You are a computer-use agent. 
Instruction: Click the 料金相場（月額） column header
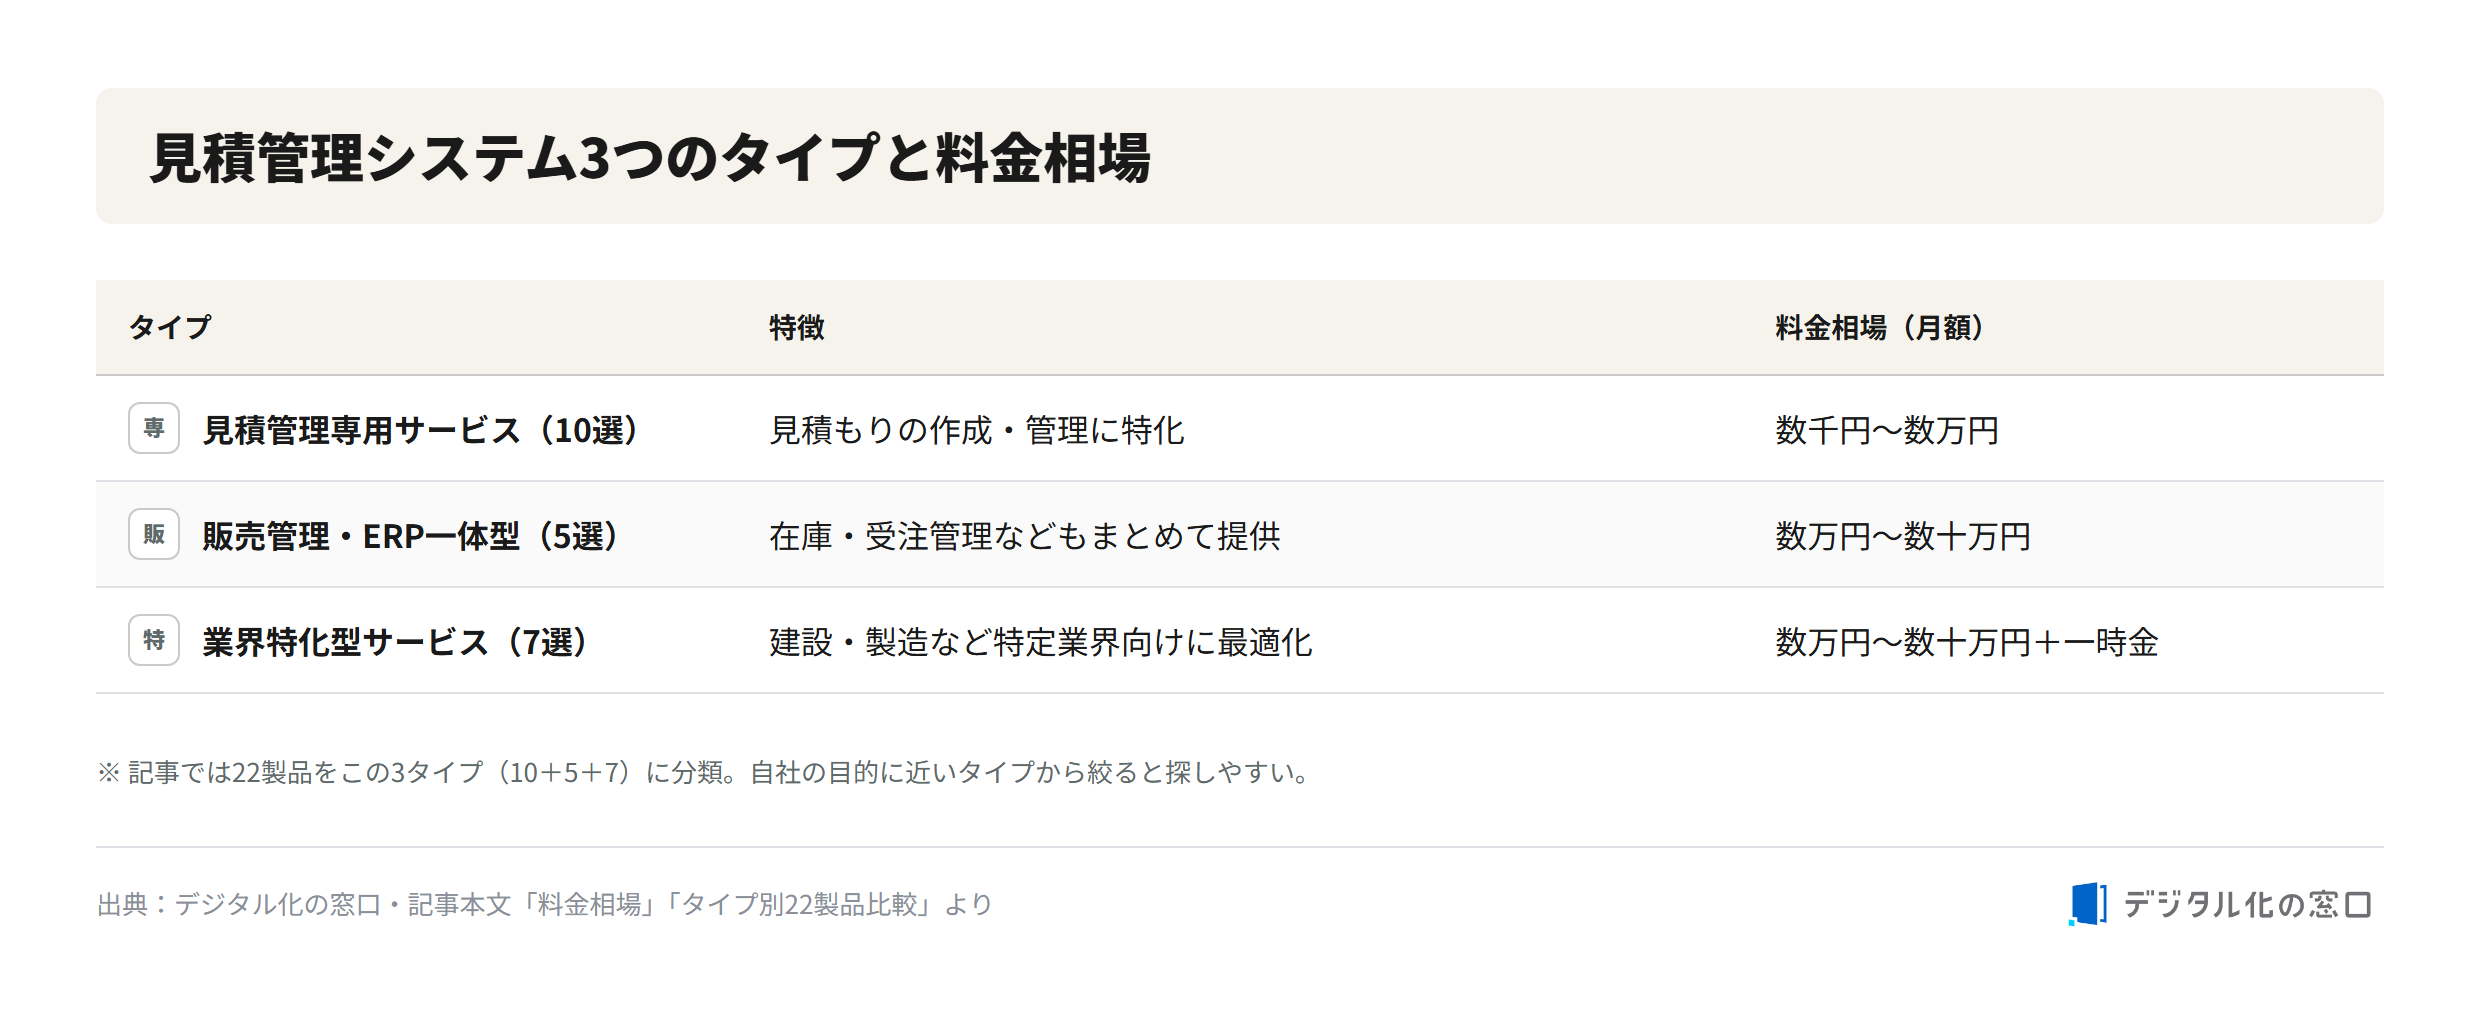pos(1879,327)
